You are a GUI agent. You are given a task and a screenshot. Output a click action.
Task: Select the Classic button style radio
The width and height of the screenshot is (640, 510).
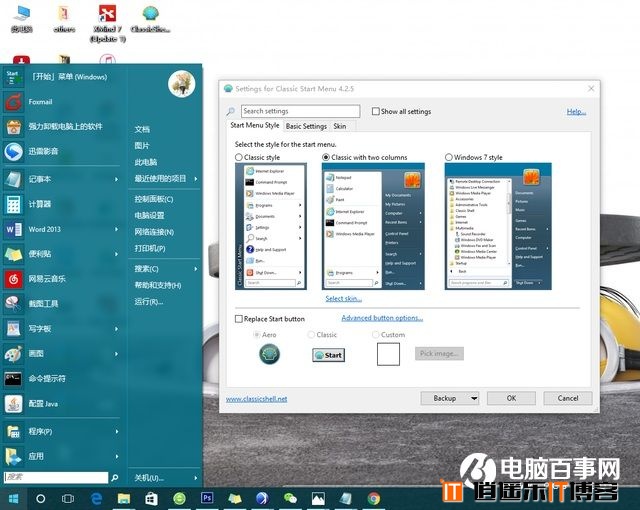coord(311,335)
